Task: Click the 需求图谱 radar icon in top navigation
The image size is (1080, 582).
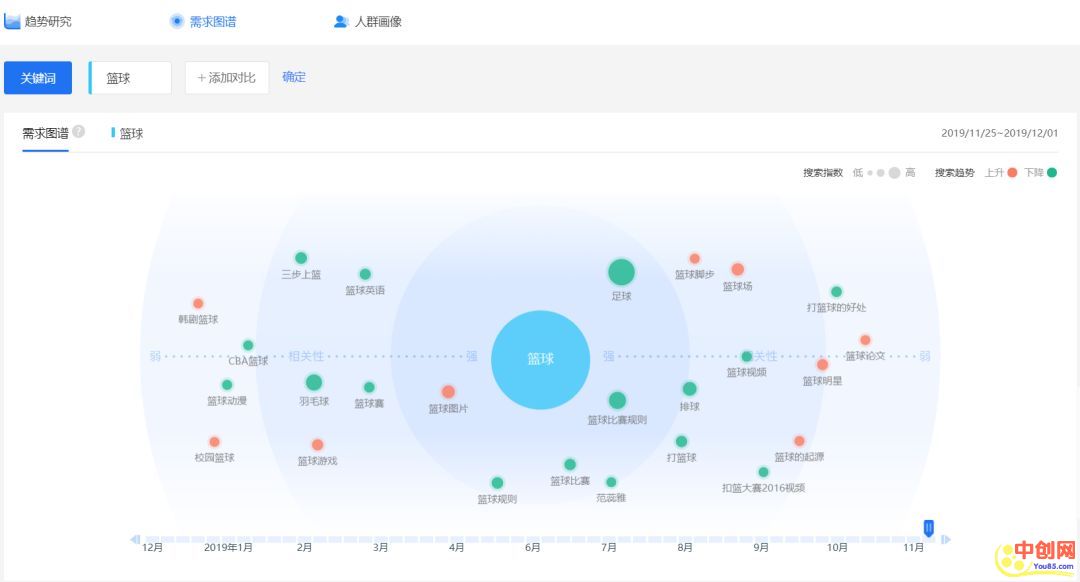Action: click(x=177, y=21)
